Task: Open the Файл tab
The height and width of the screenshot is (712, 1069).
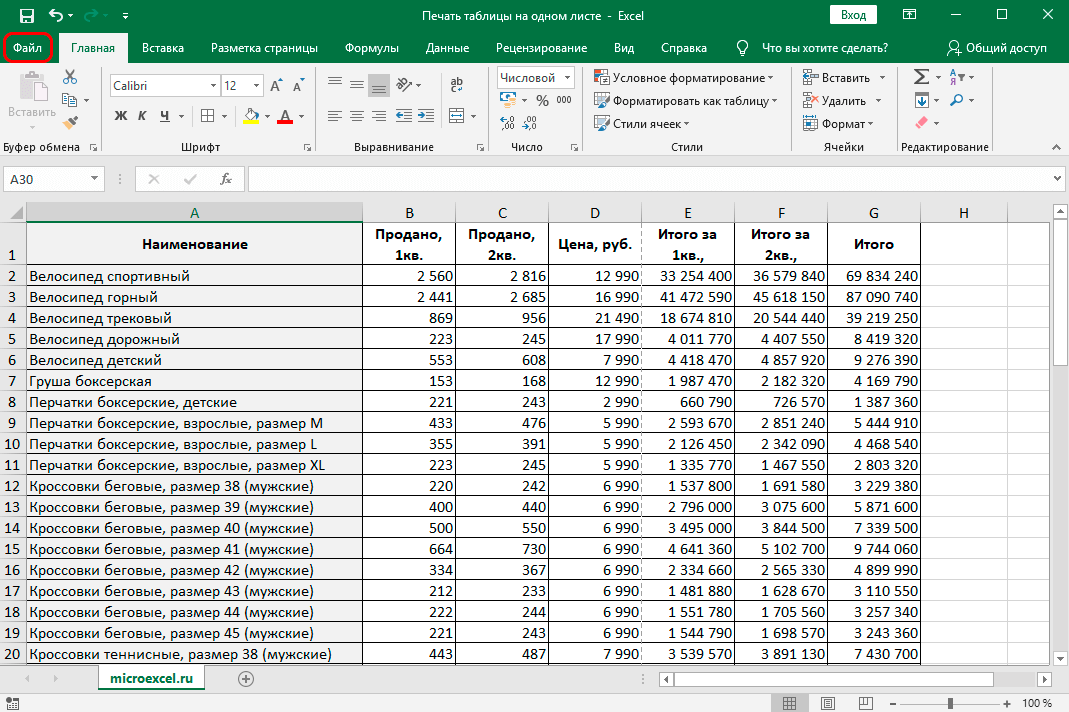Action: (28, 48)
